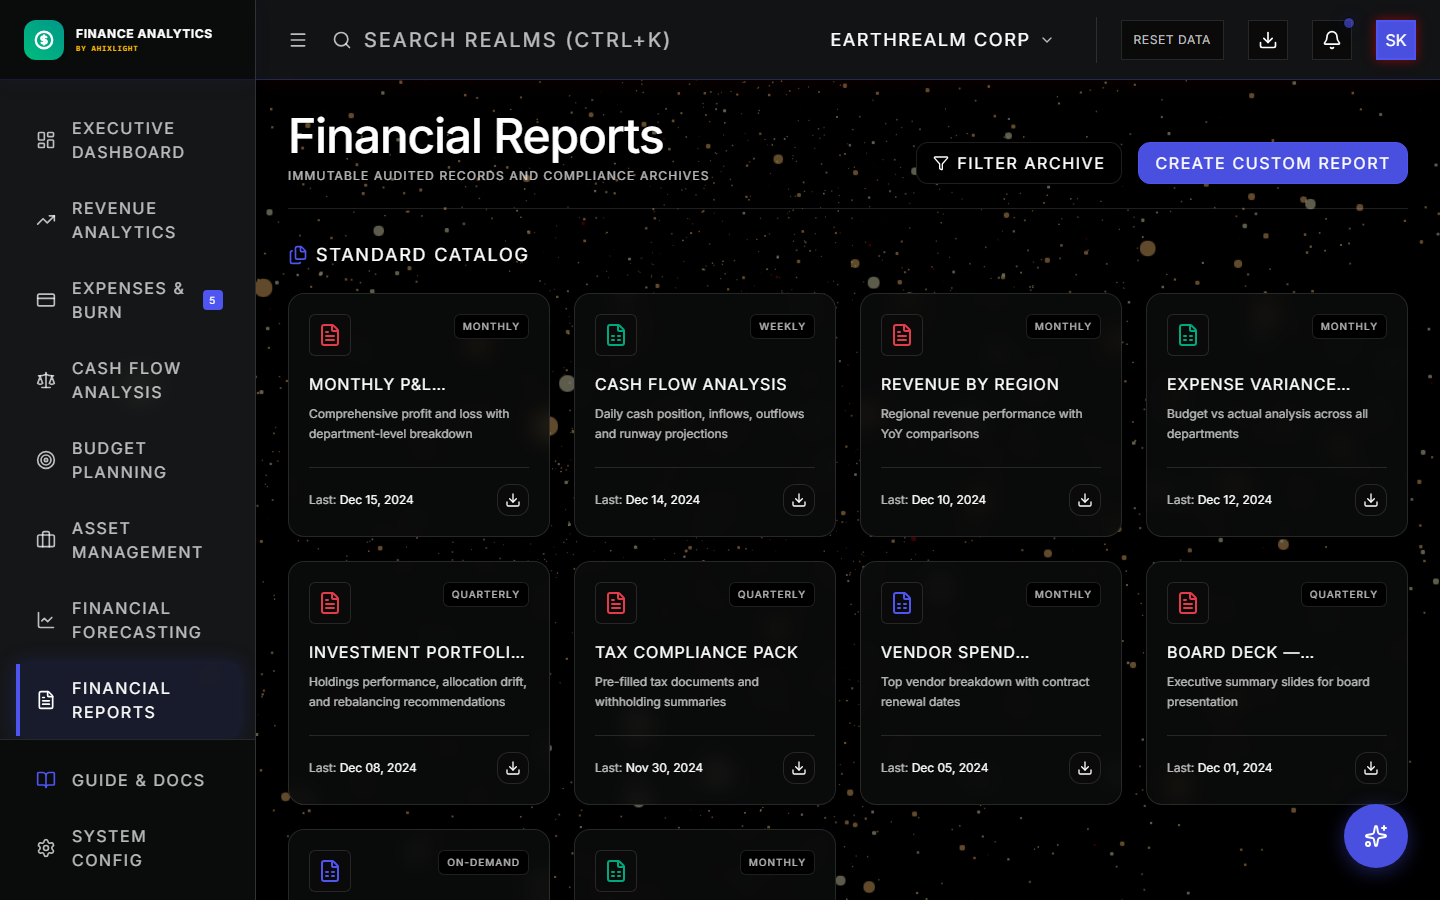
Task: Open Budget Planning page
Action: click(128, 460)
